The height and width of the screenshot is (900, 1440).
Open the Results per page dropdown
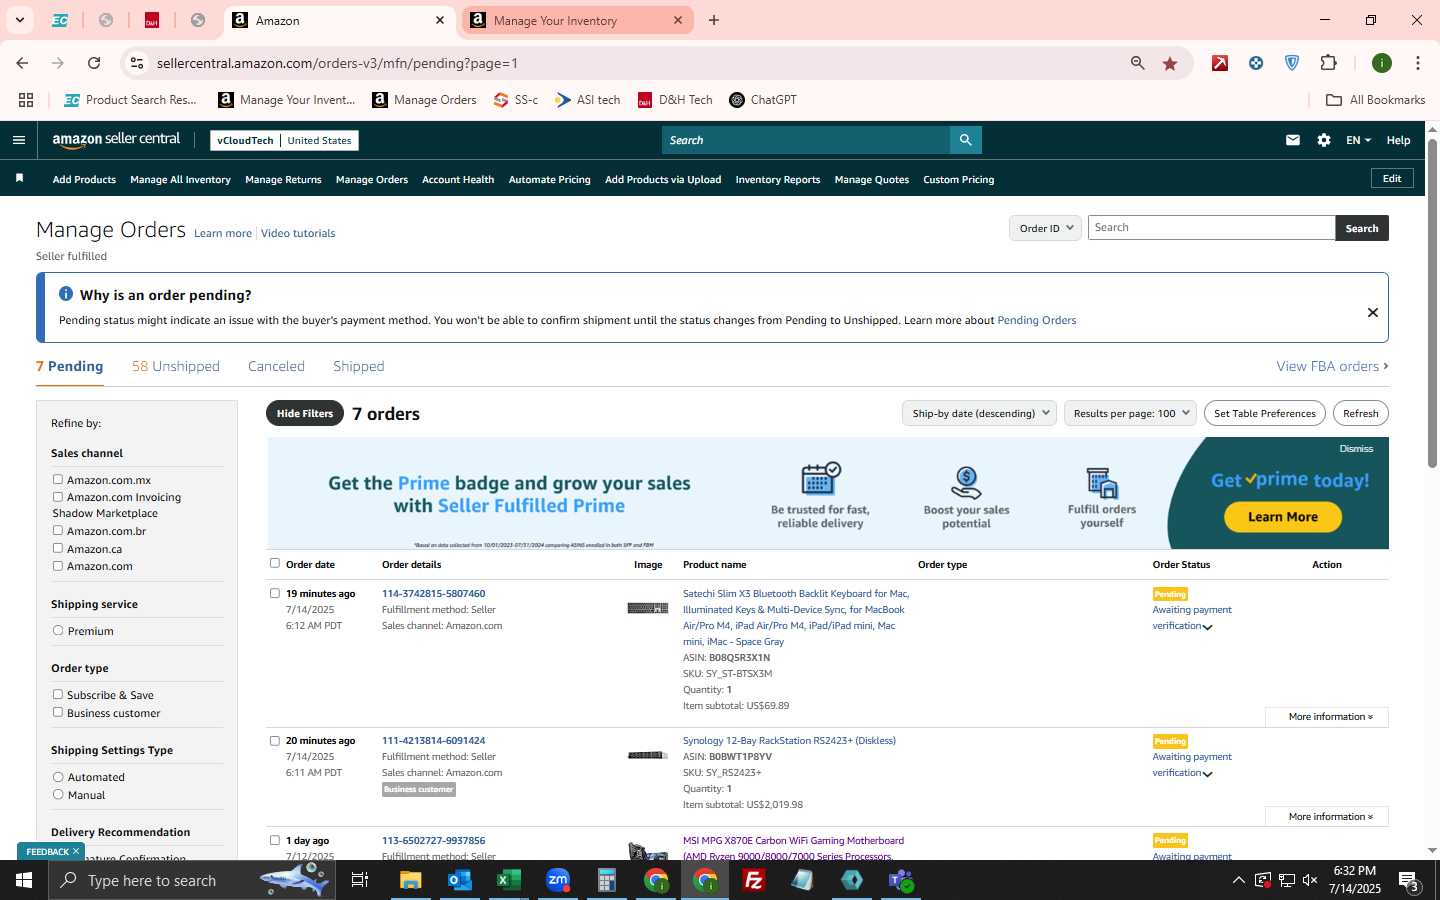pos(1130,413)
